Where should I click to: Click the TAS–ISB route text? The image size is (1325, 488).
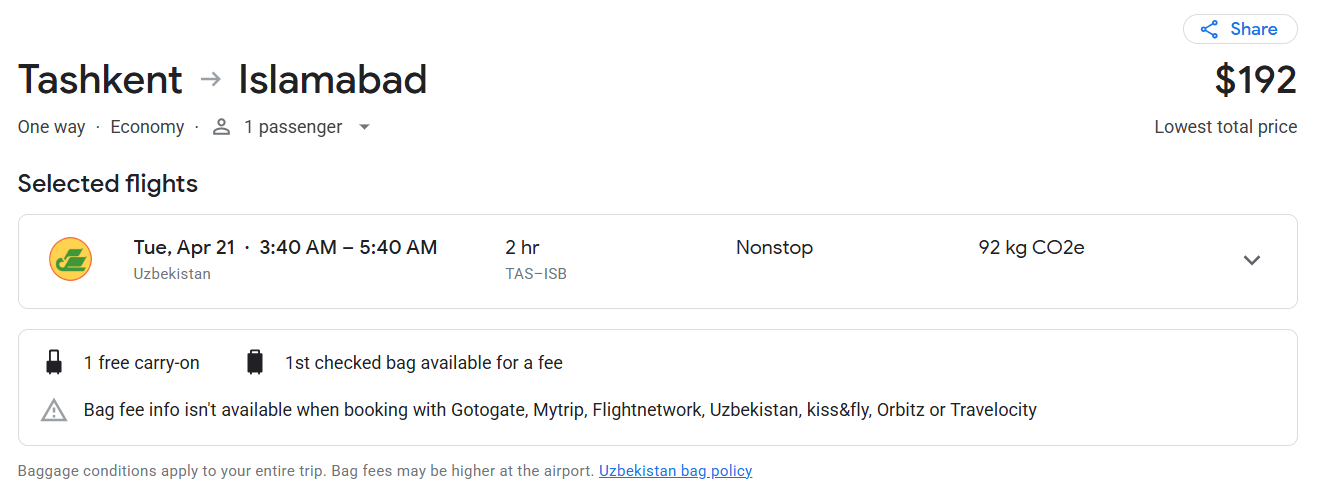(536, 273)
